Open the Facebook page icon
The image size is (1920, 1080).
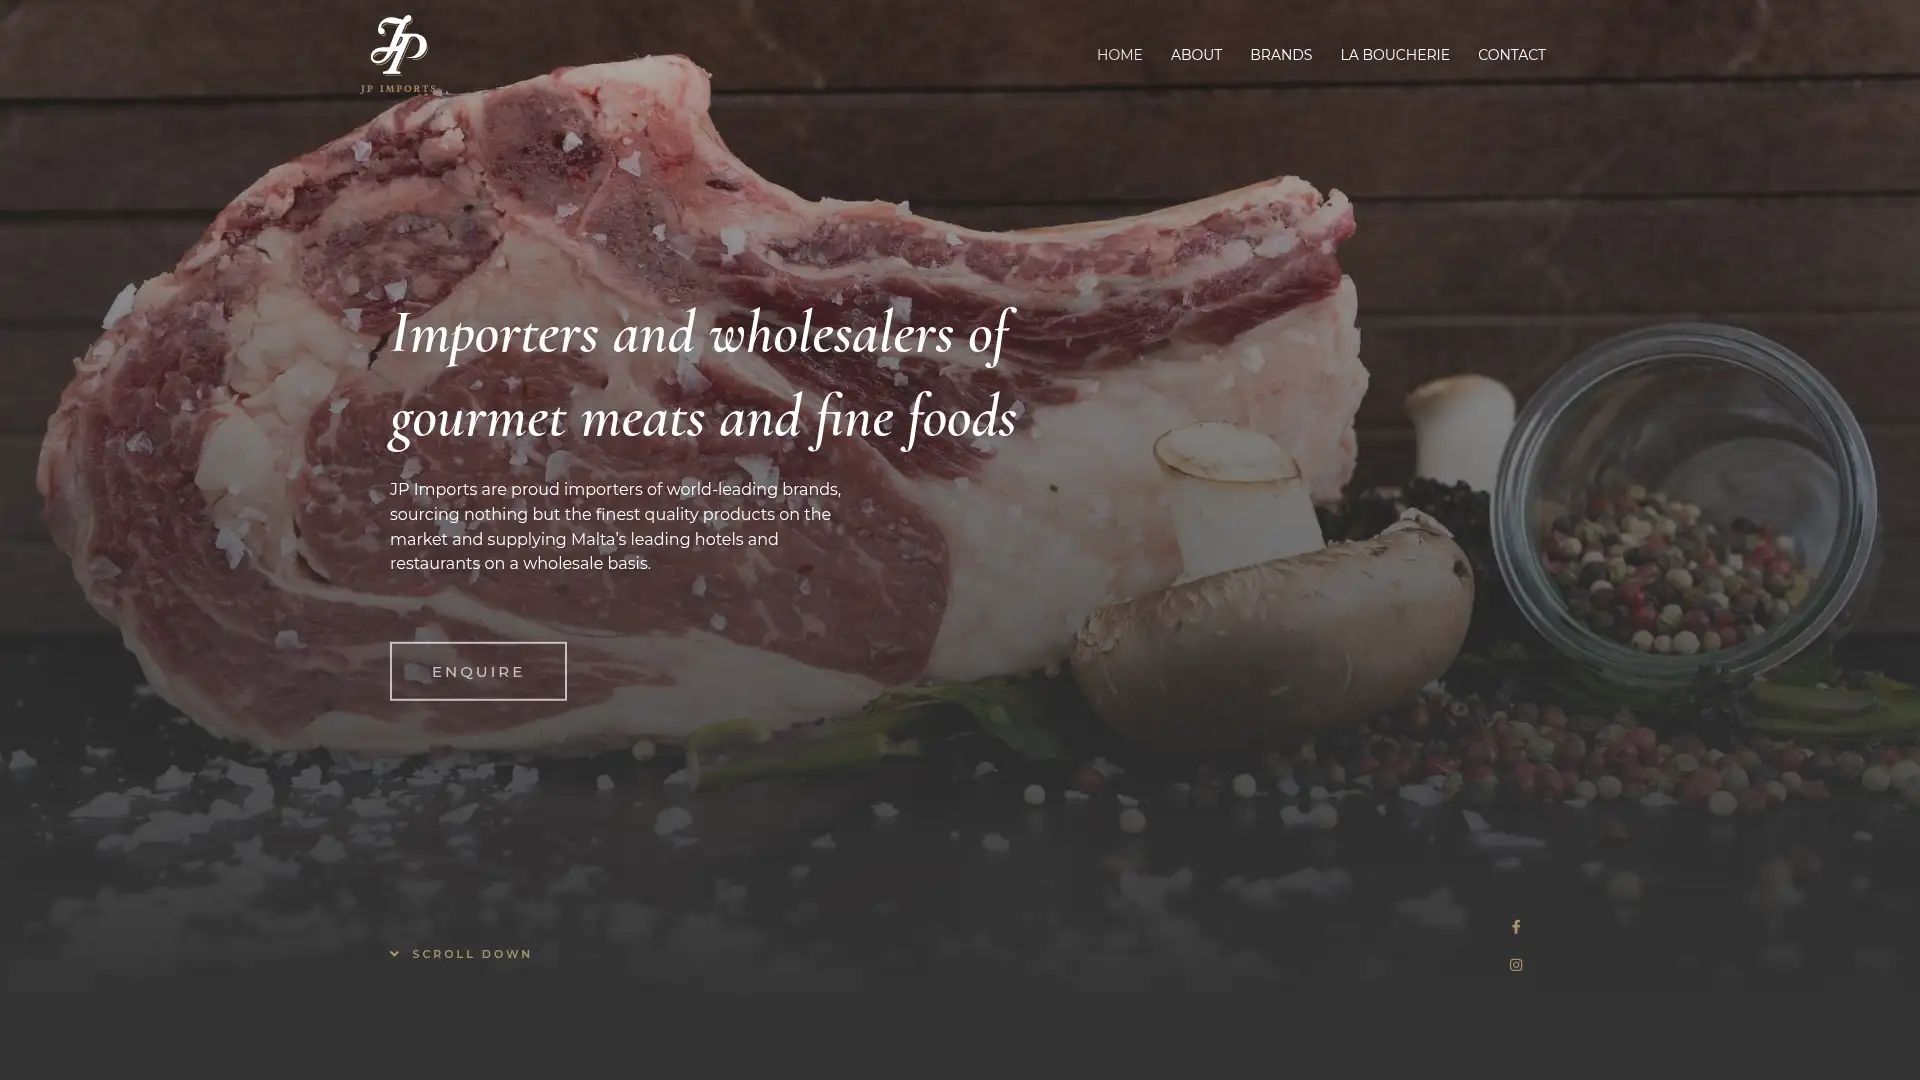(1516, 927)
